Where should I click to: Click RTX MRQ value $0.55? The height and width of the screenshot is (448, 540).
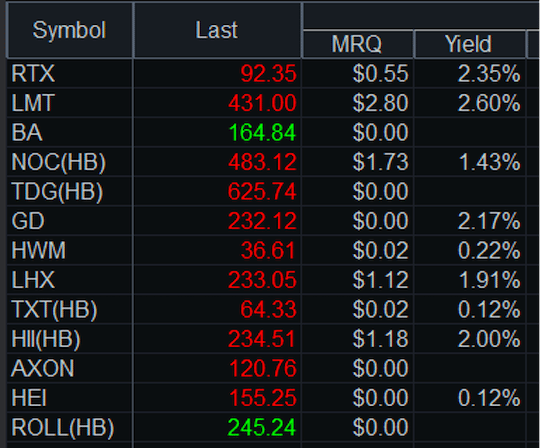pos(381,73)
